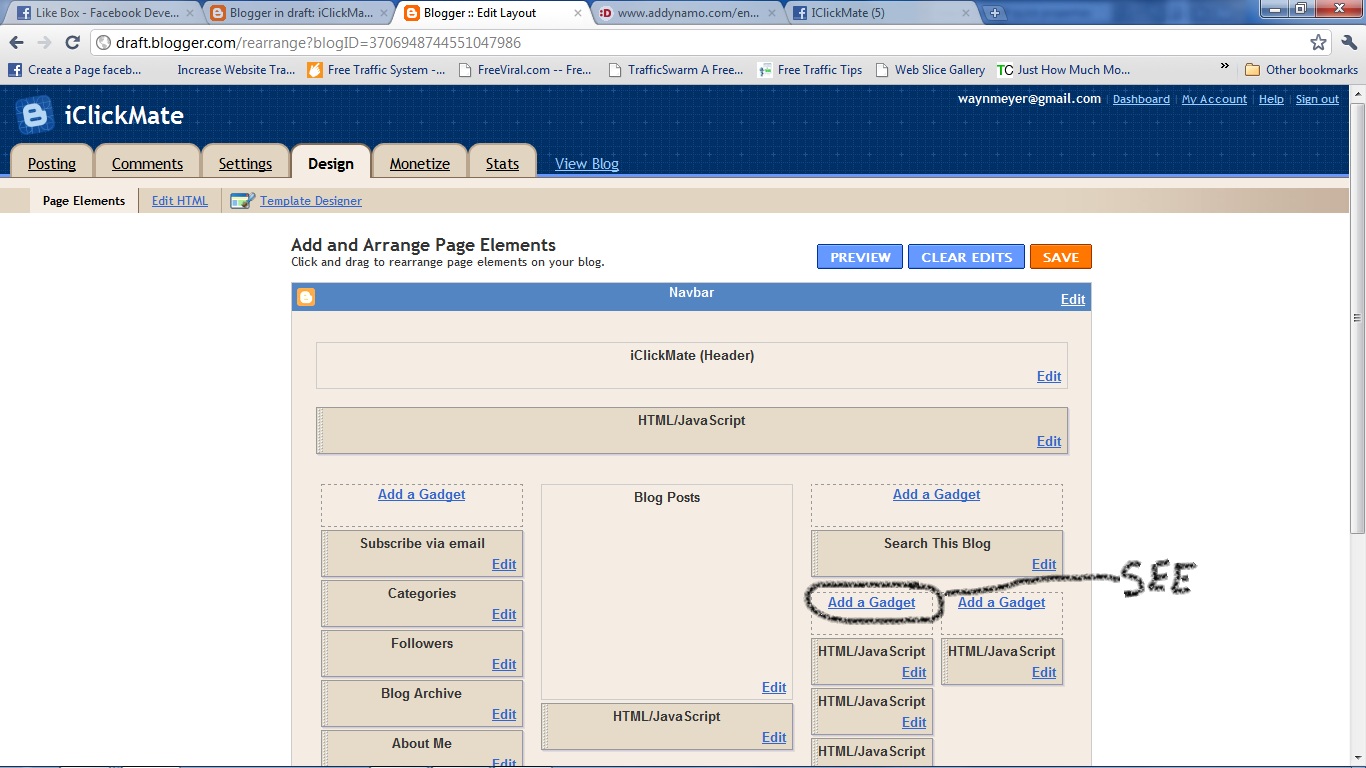This screenshot has height=768, width=1366.
Task: Open a new browser tab
Action: pyautogui.click(x=994, y=13)
